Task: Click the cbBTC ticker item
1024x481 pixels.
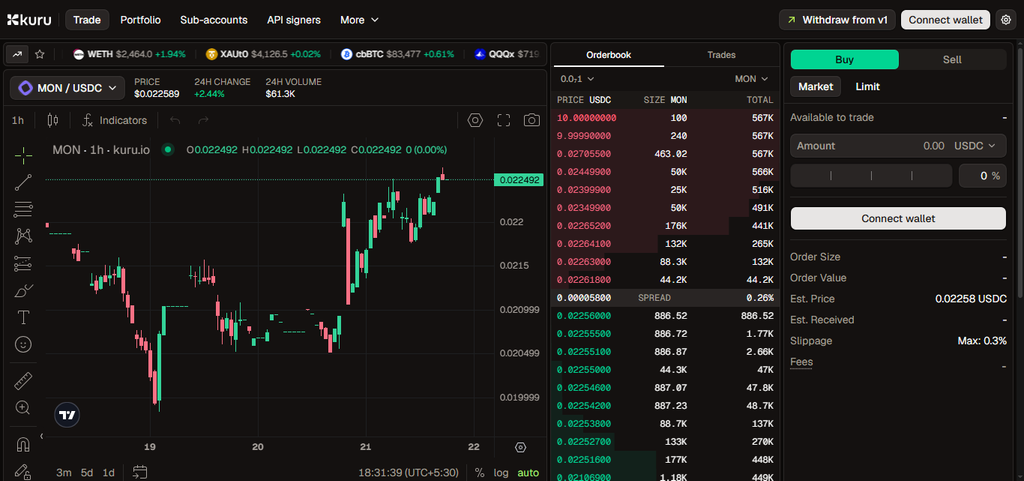Action: pyautogui.click(x=397, y=54)
